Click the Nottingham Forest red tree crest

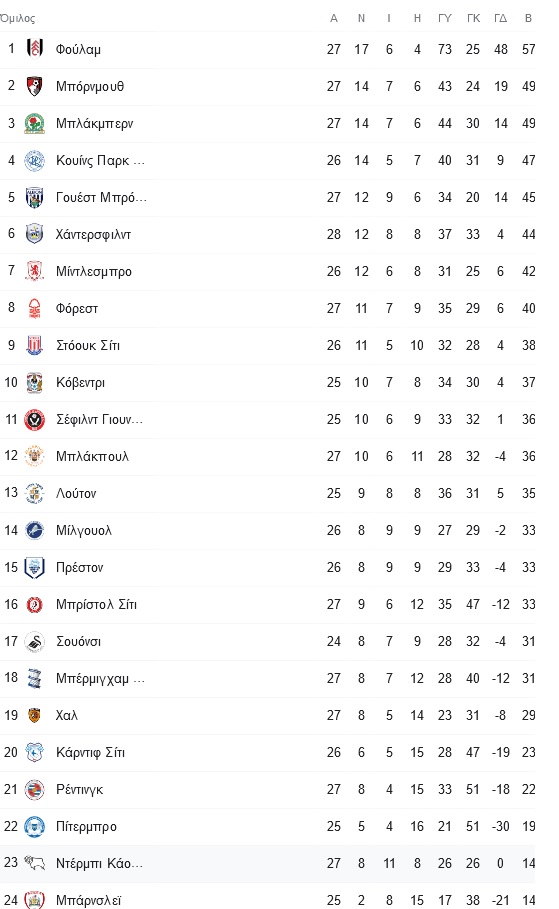[35, 308]
